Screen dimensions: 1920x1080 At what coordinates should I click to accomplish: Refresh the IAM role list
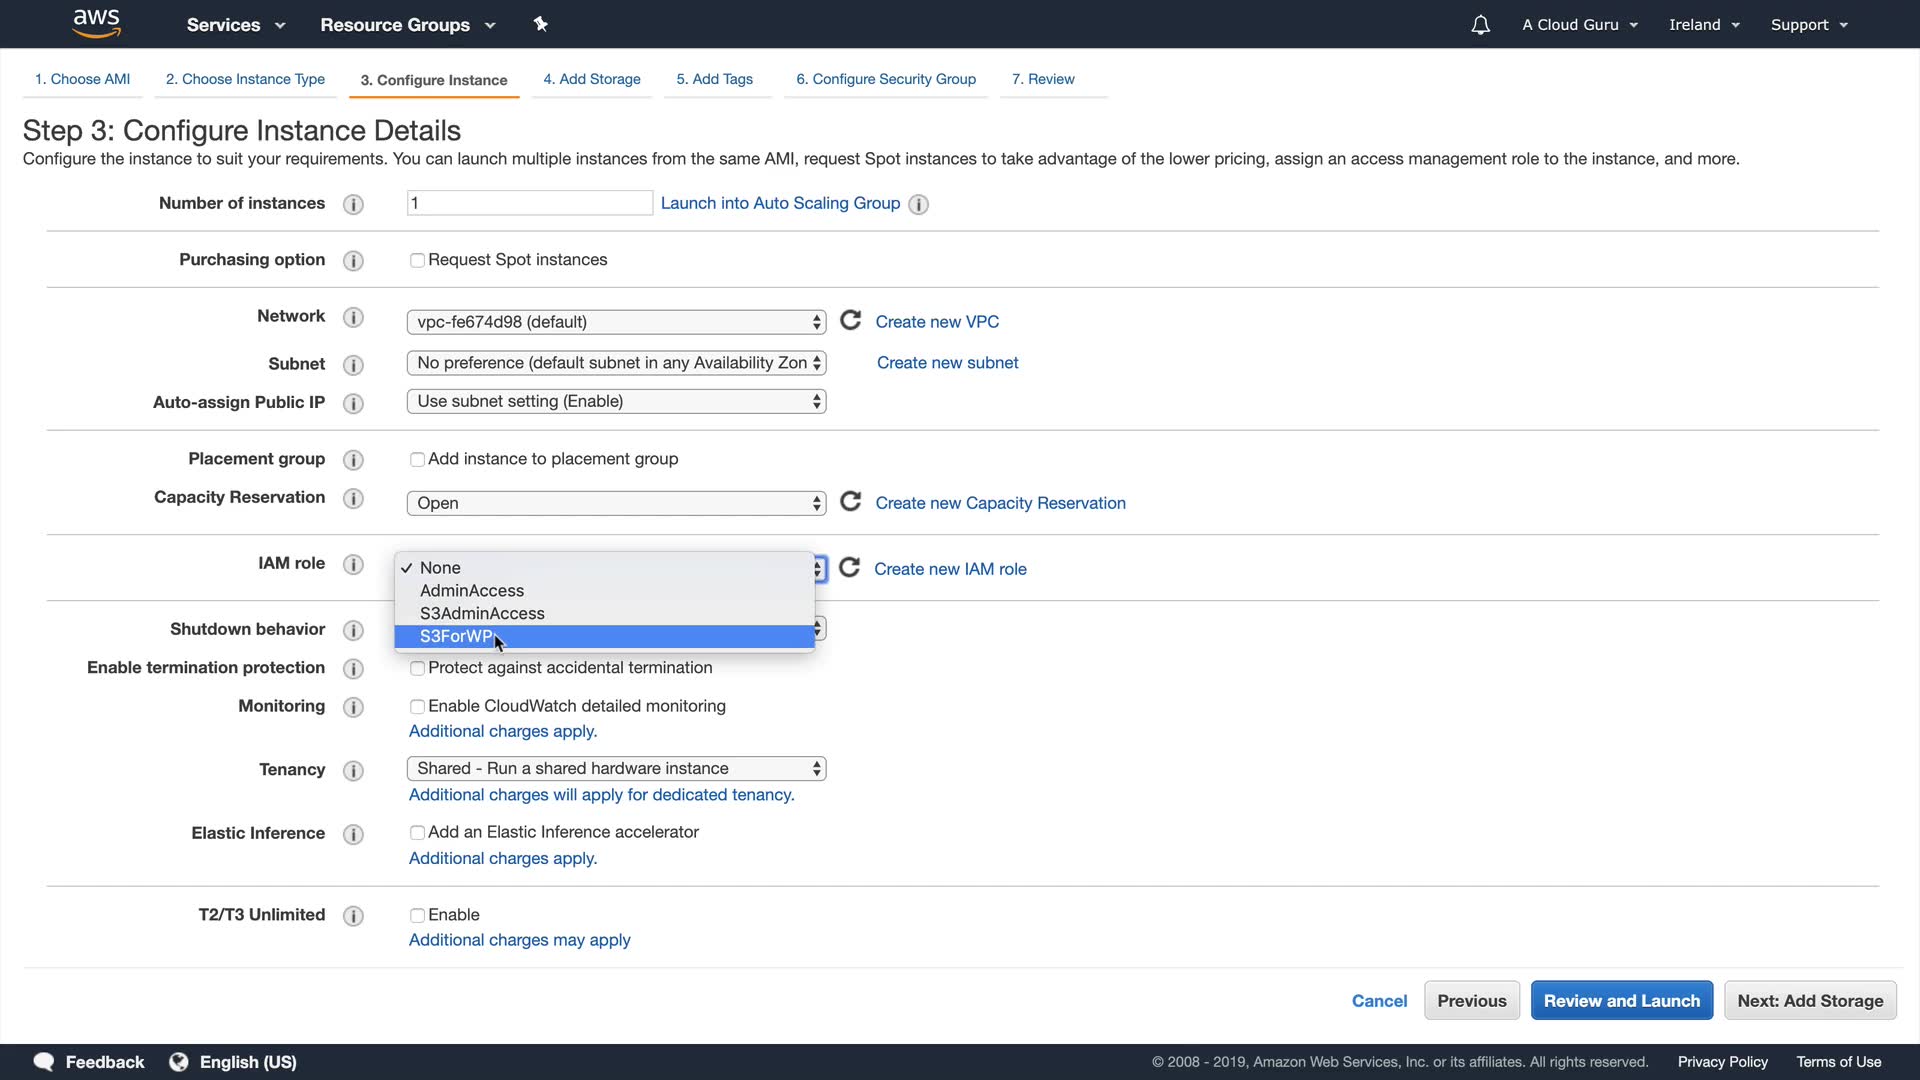point(849,568)
